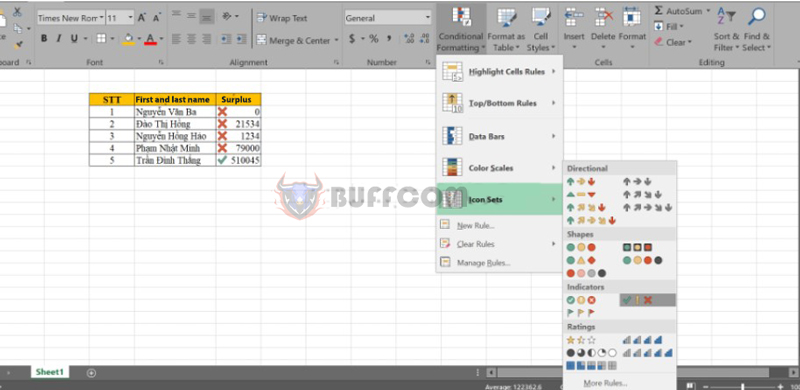Pick the 3 Stars ratings icon set
This screenshot has width=800, height=390.
pos(581,340)
